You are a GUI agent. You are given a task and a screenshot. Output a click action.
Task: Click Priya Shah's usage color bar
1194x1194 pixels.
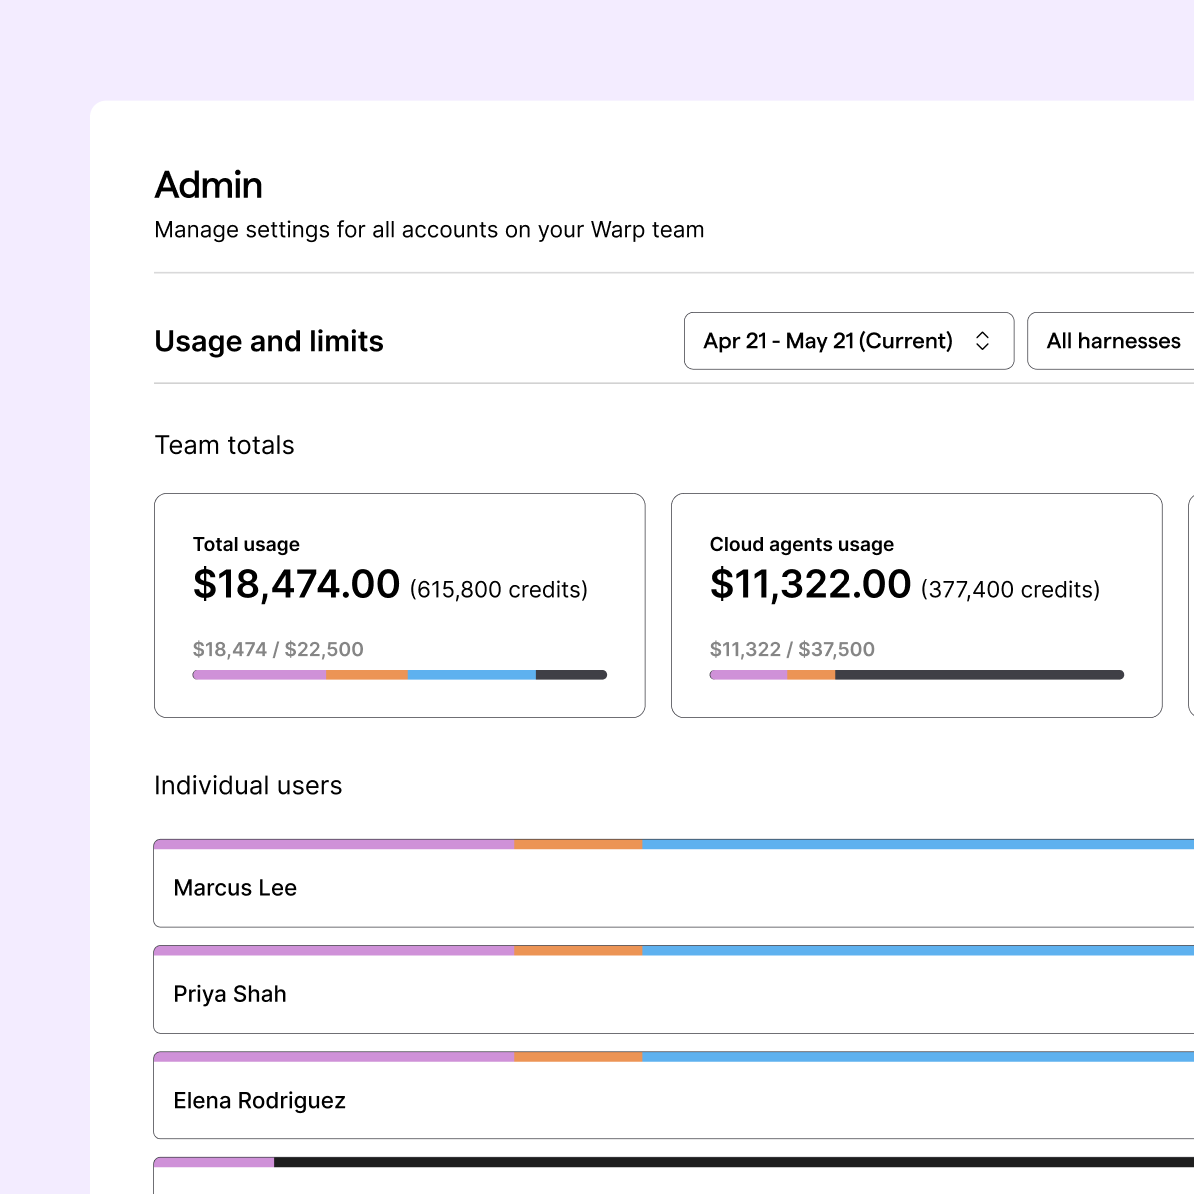point(674,950)
